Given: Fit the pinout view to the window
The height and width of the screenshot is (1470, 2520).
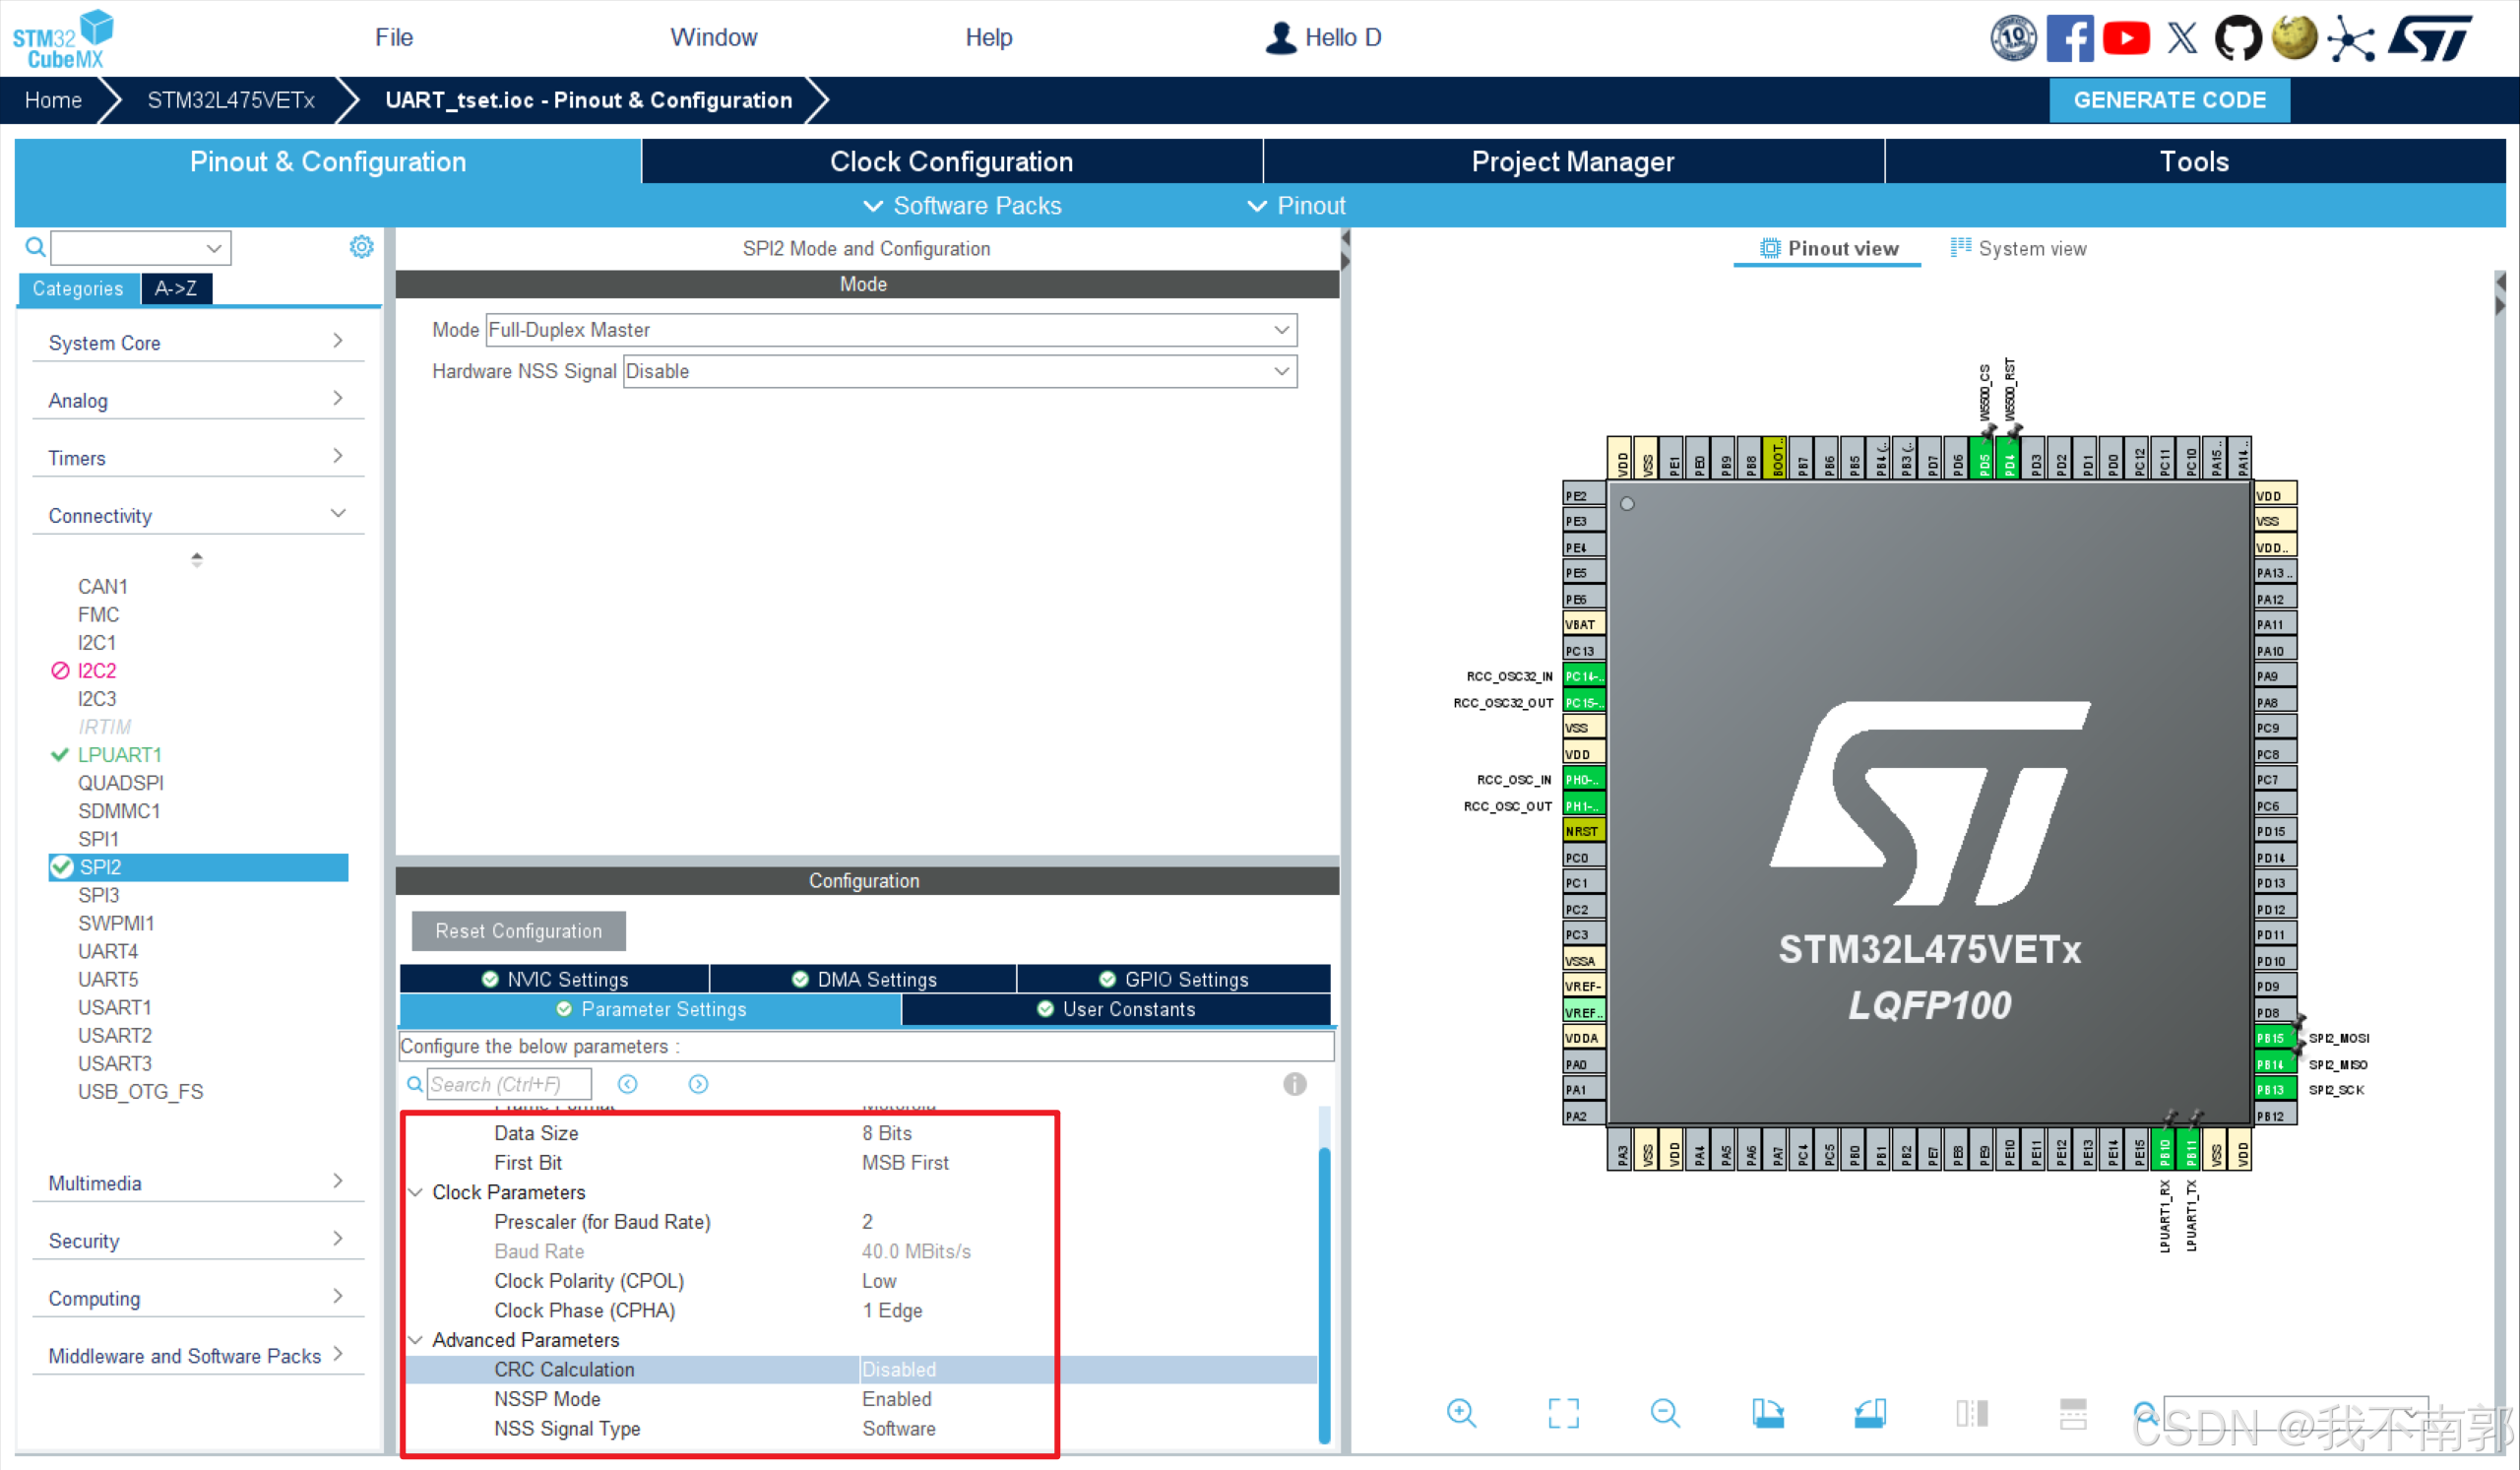Looking at the screenshot, I should click(x=1563, y=1412).
